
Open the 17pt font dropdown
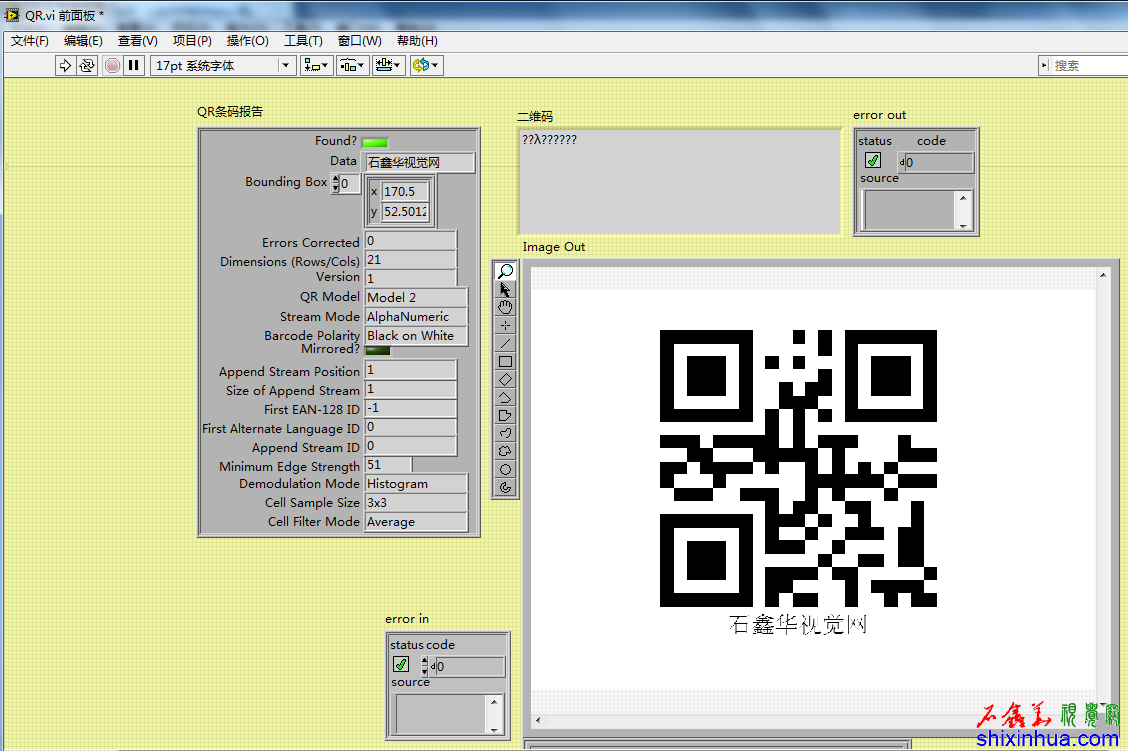pos(286,65)
